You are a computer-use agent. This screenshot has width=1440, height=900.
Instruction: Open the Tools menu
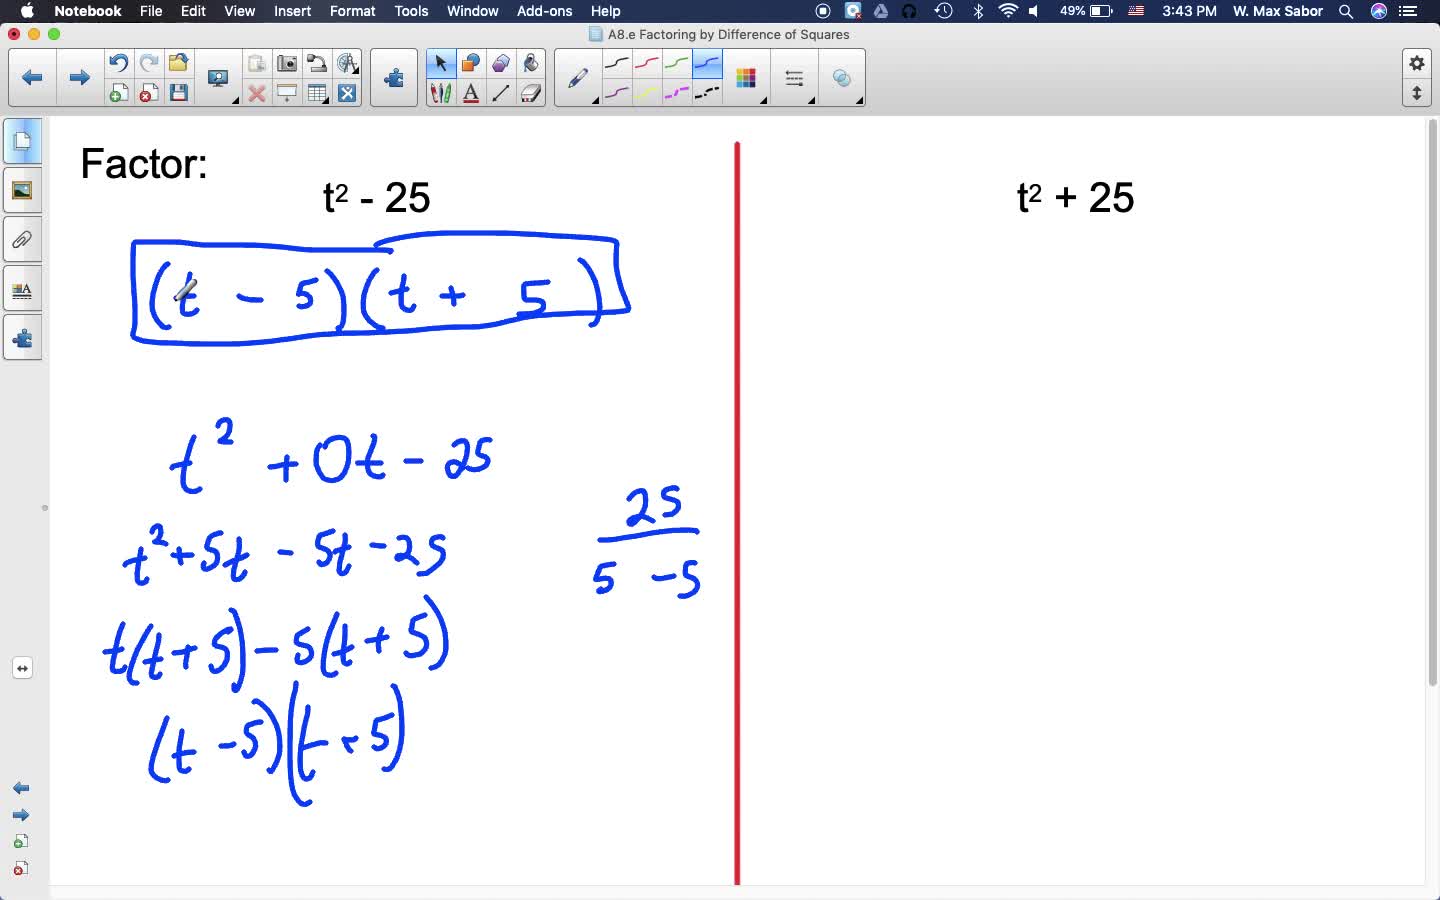click(x=411, y=11)
